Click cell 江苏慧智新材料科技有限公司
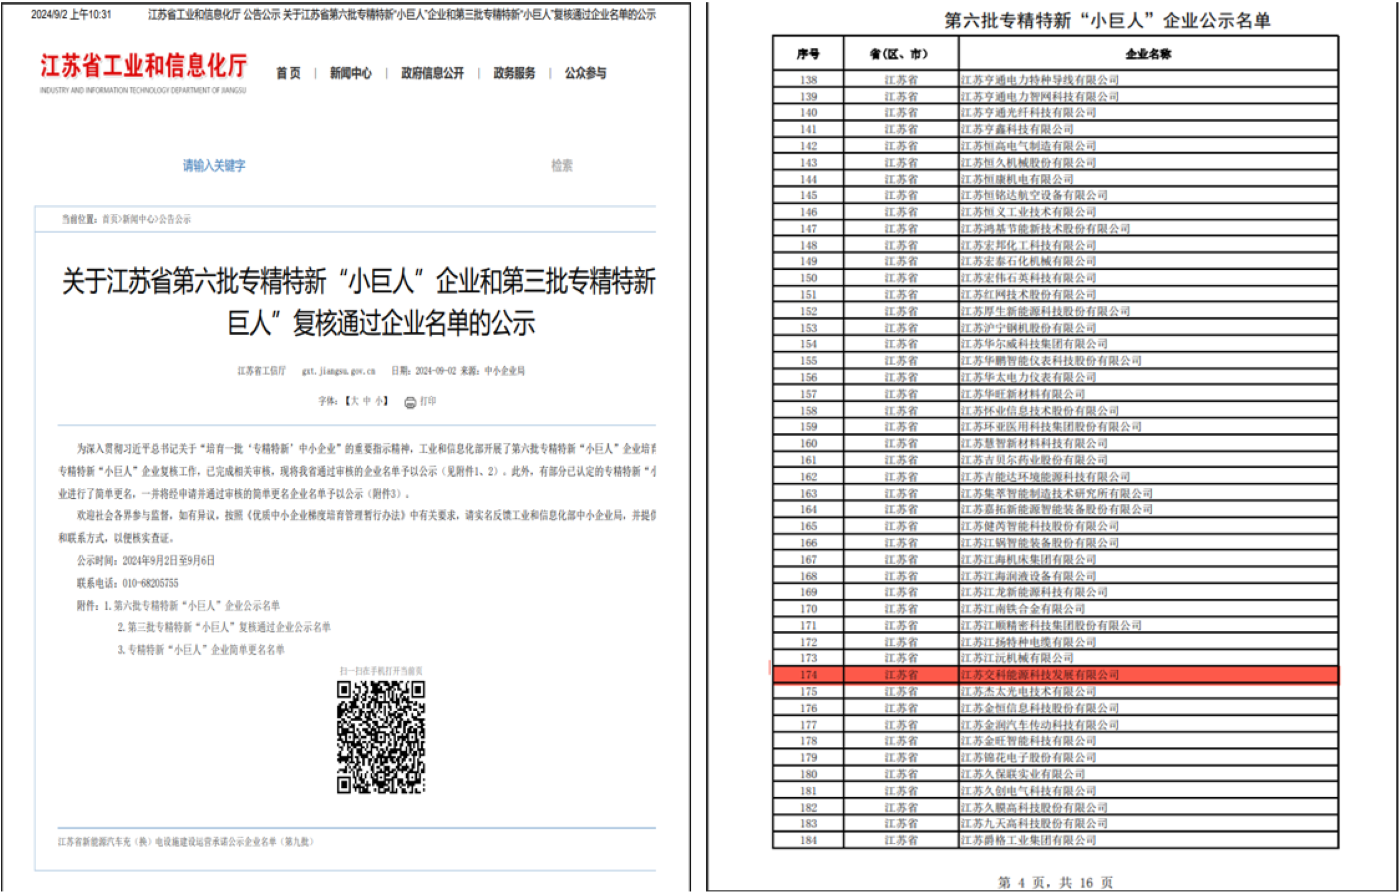Viewport: 1400px width, 893px height. point(1148,443)
